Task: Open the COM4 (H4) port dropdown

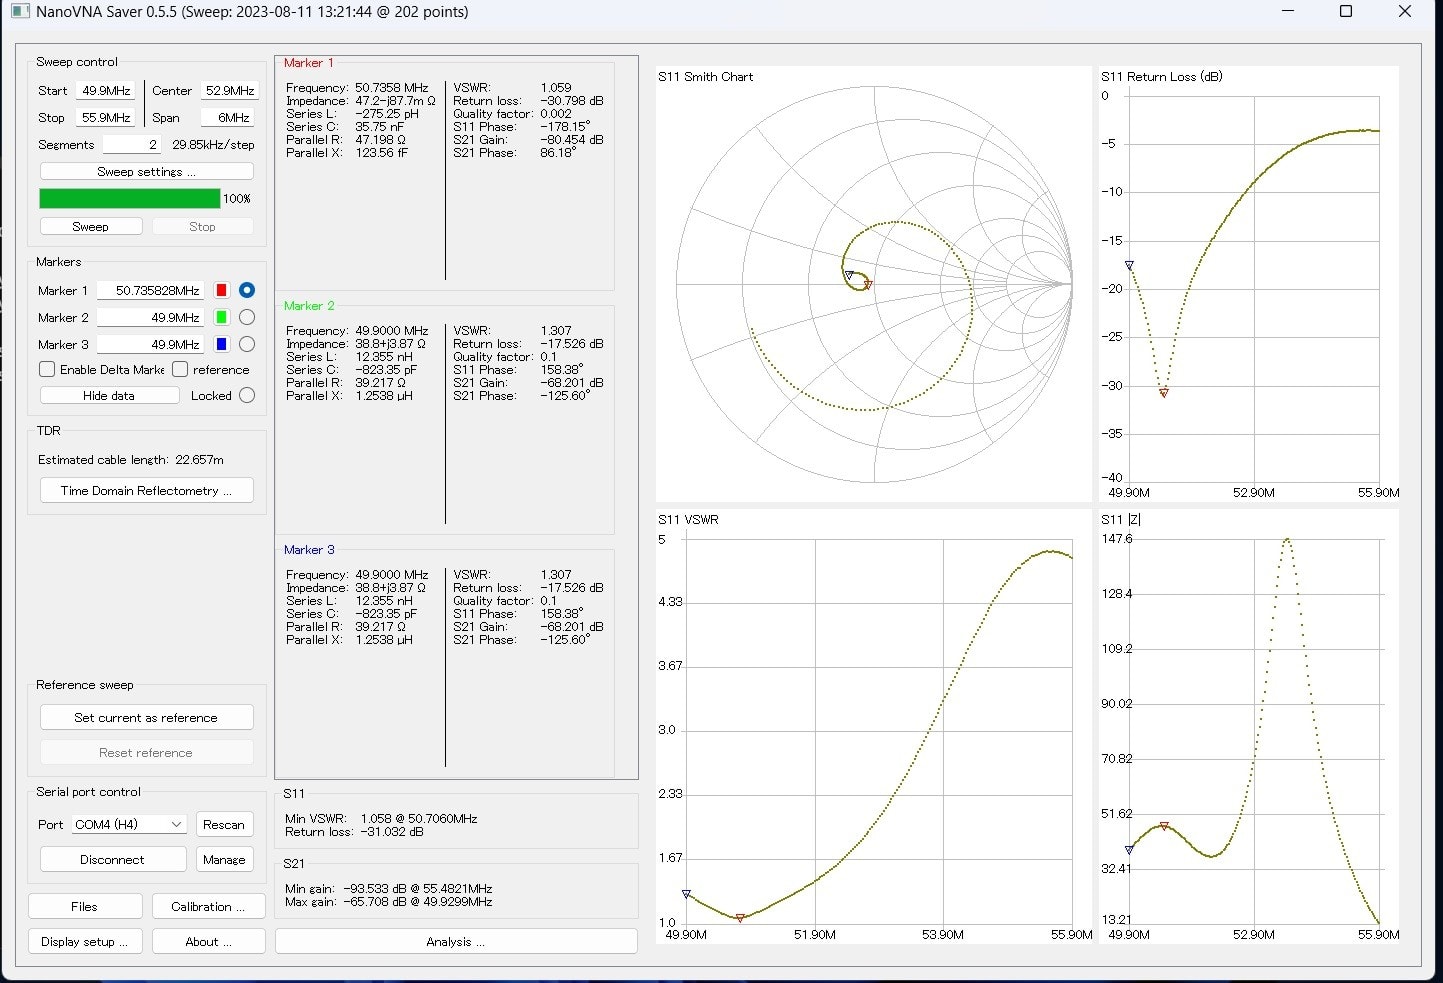Action: pyautogui.click(x=128, y=824)
